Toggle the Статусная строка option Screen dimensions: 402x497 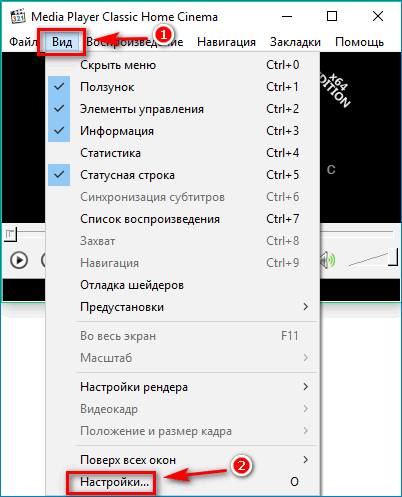click(183, 175)
